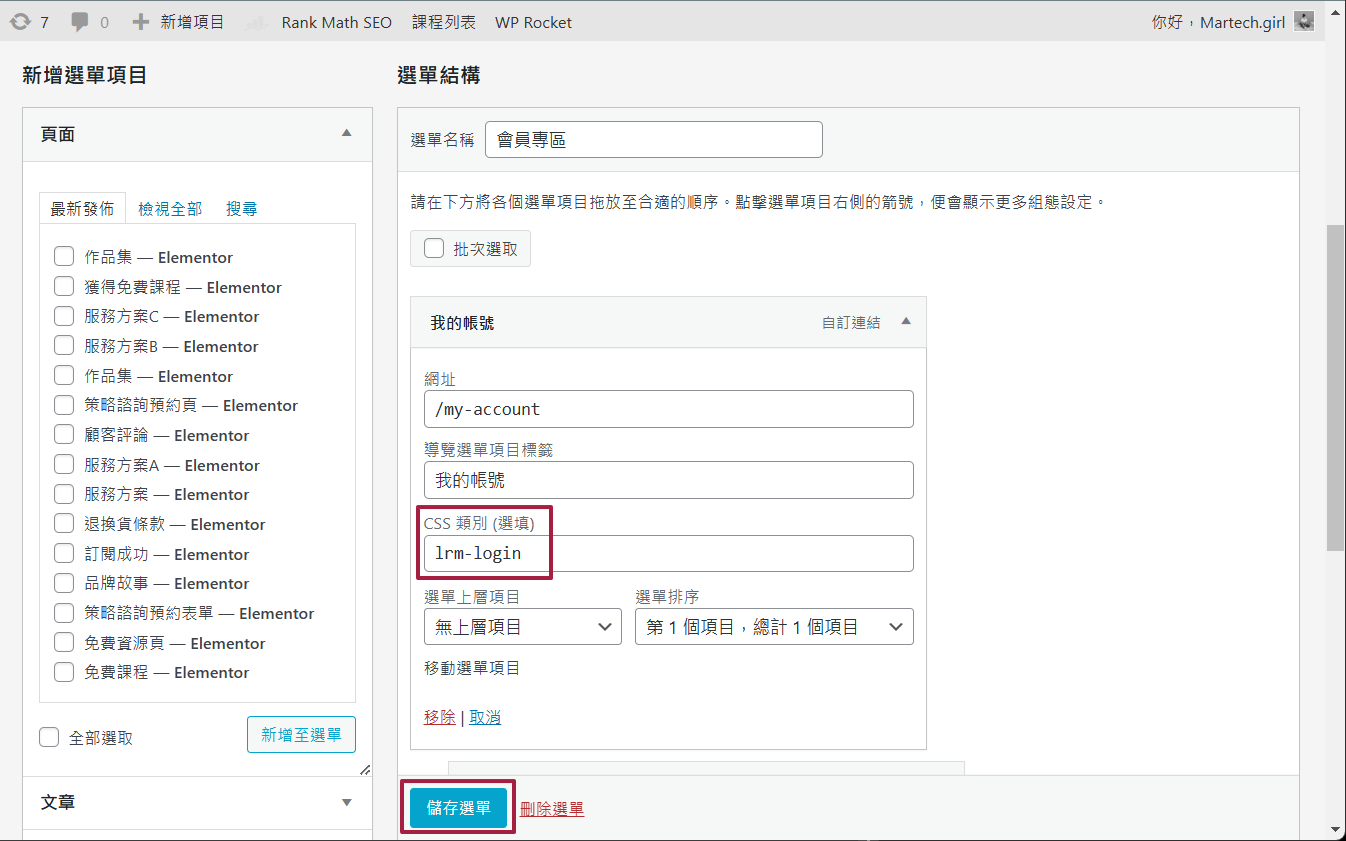Viewport: 1346px width, 841px height.
Task: Collapse the 頁面 panel arrow
Action: 347,133
